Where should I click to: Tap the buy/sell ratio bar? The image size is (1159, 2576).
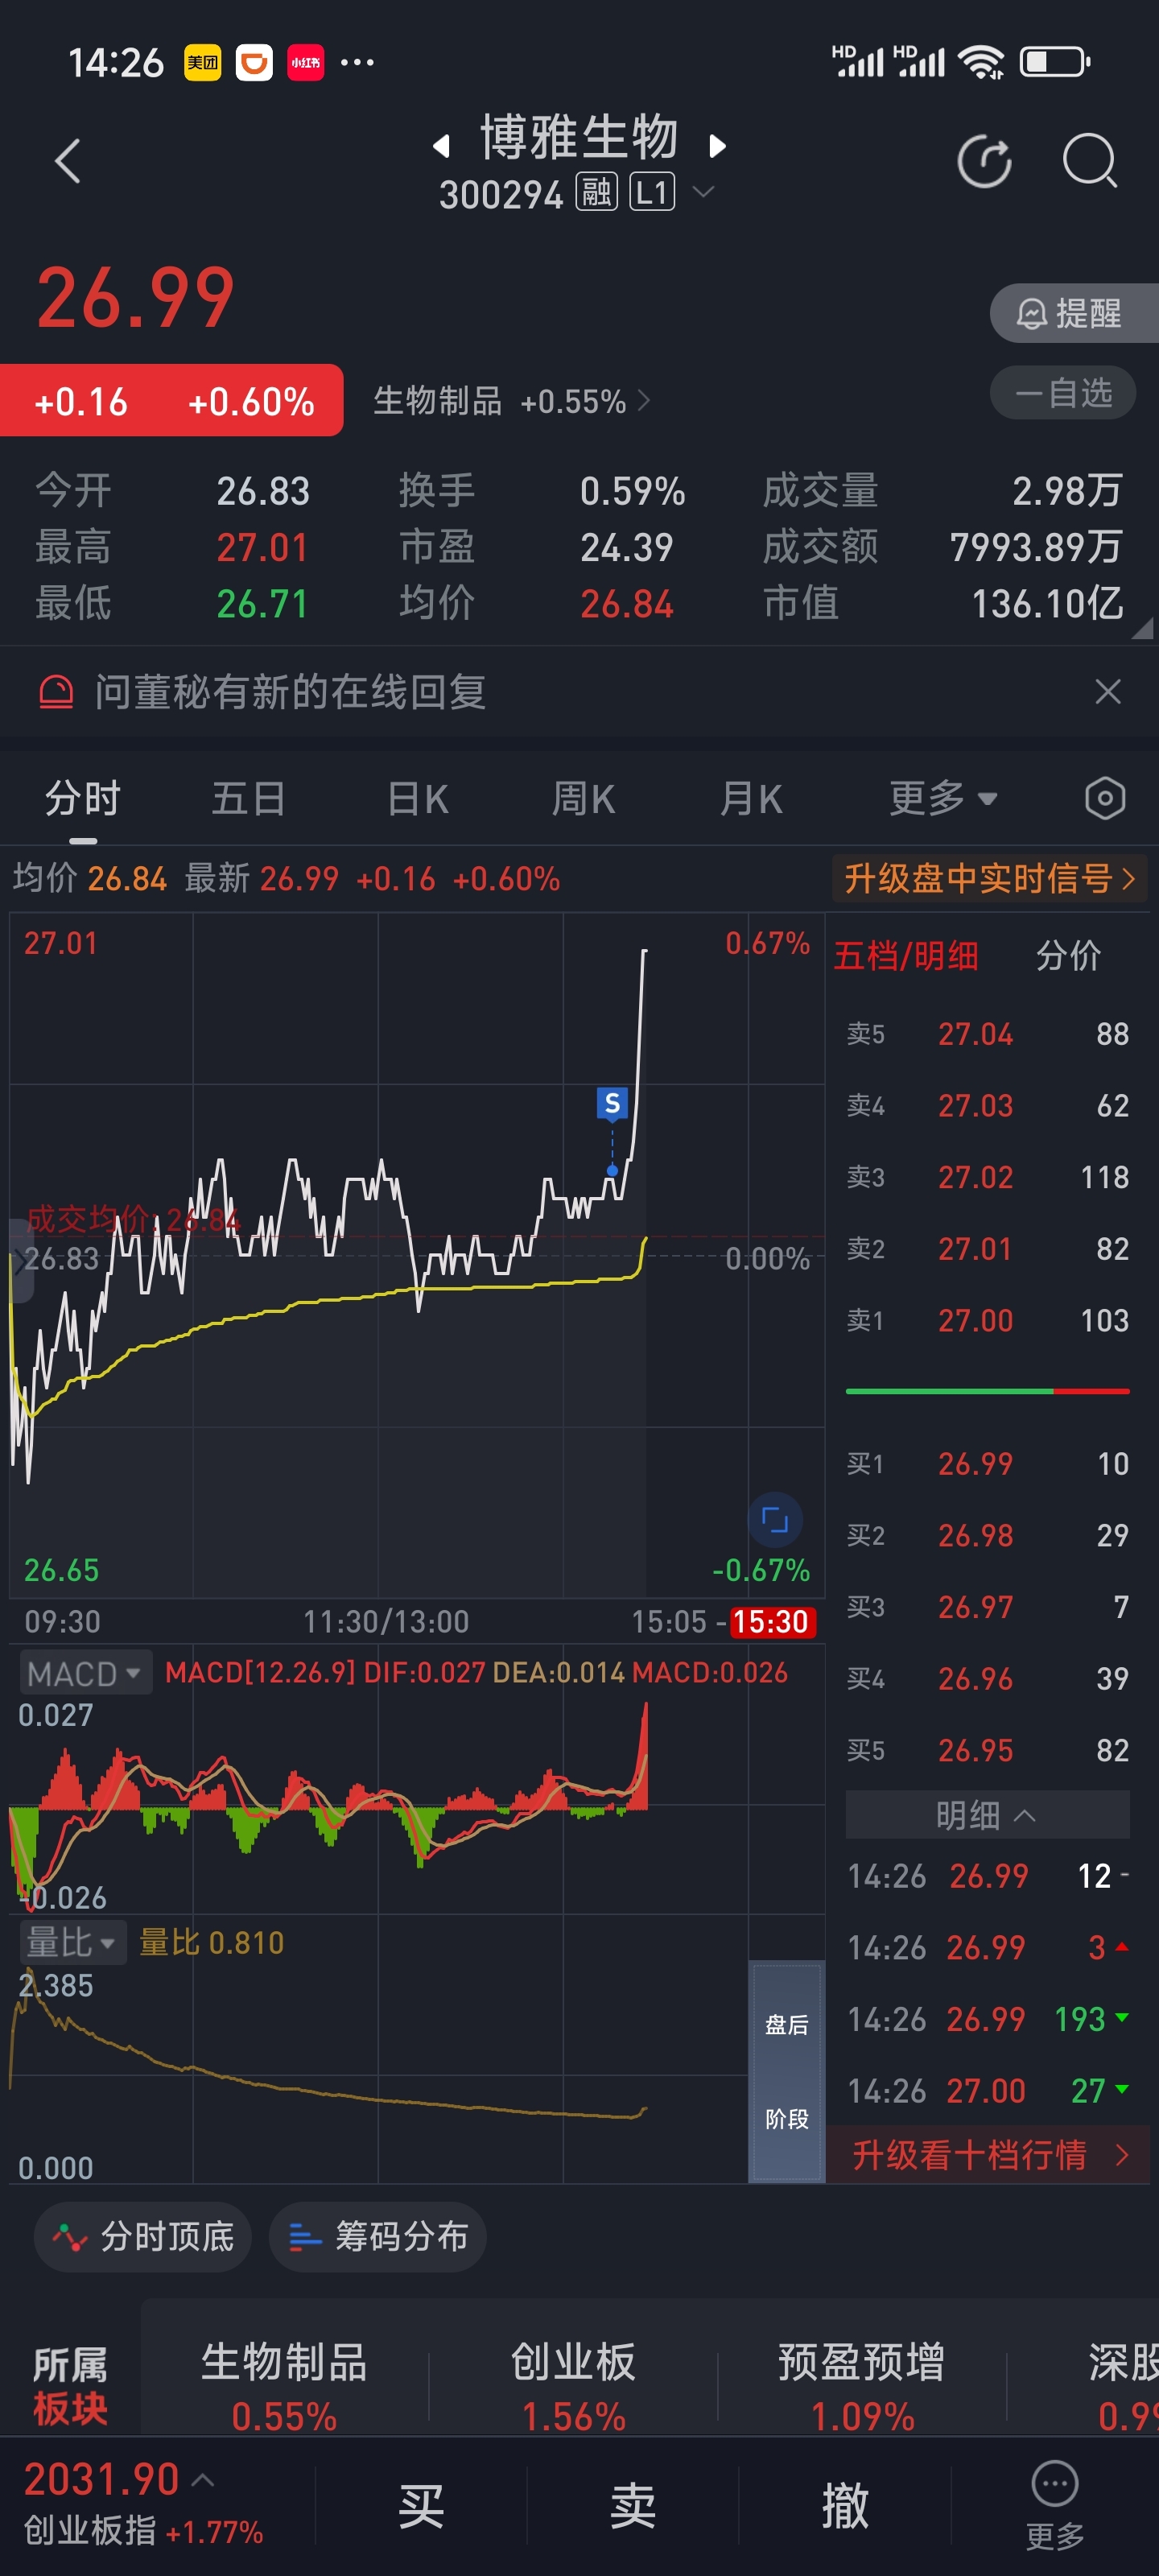[x=988, y=1391]
